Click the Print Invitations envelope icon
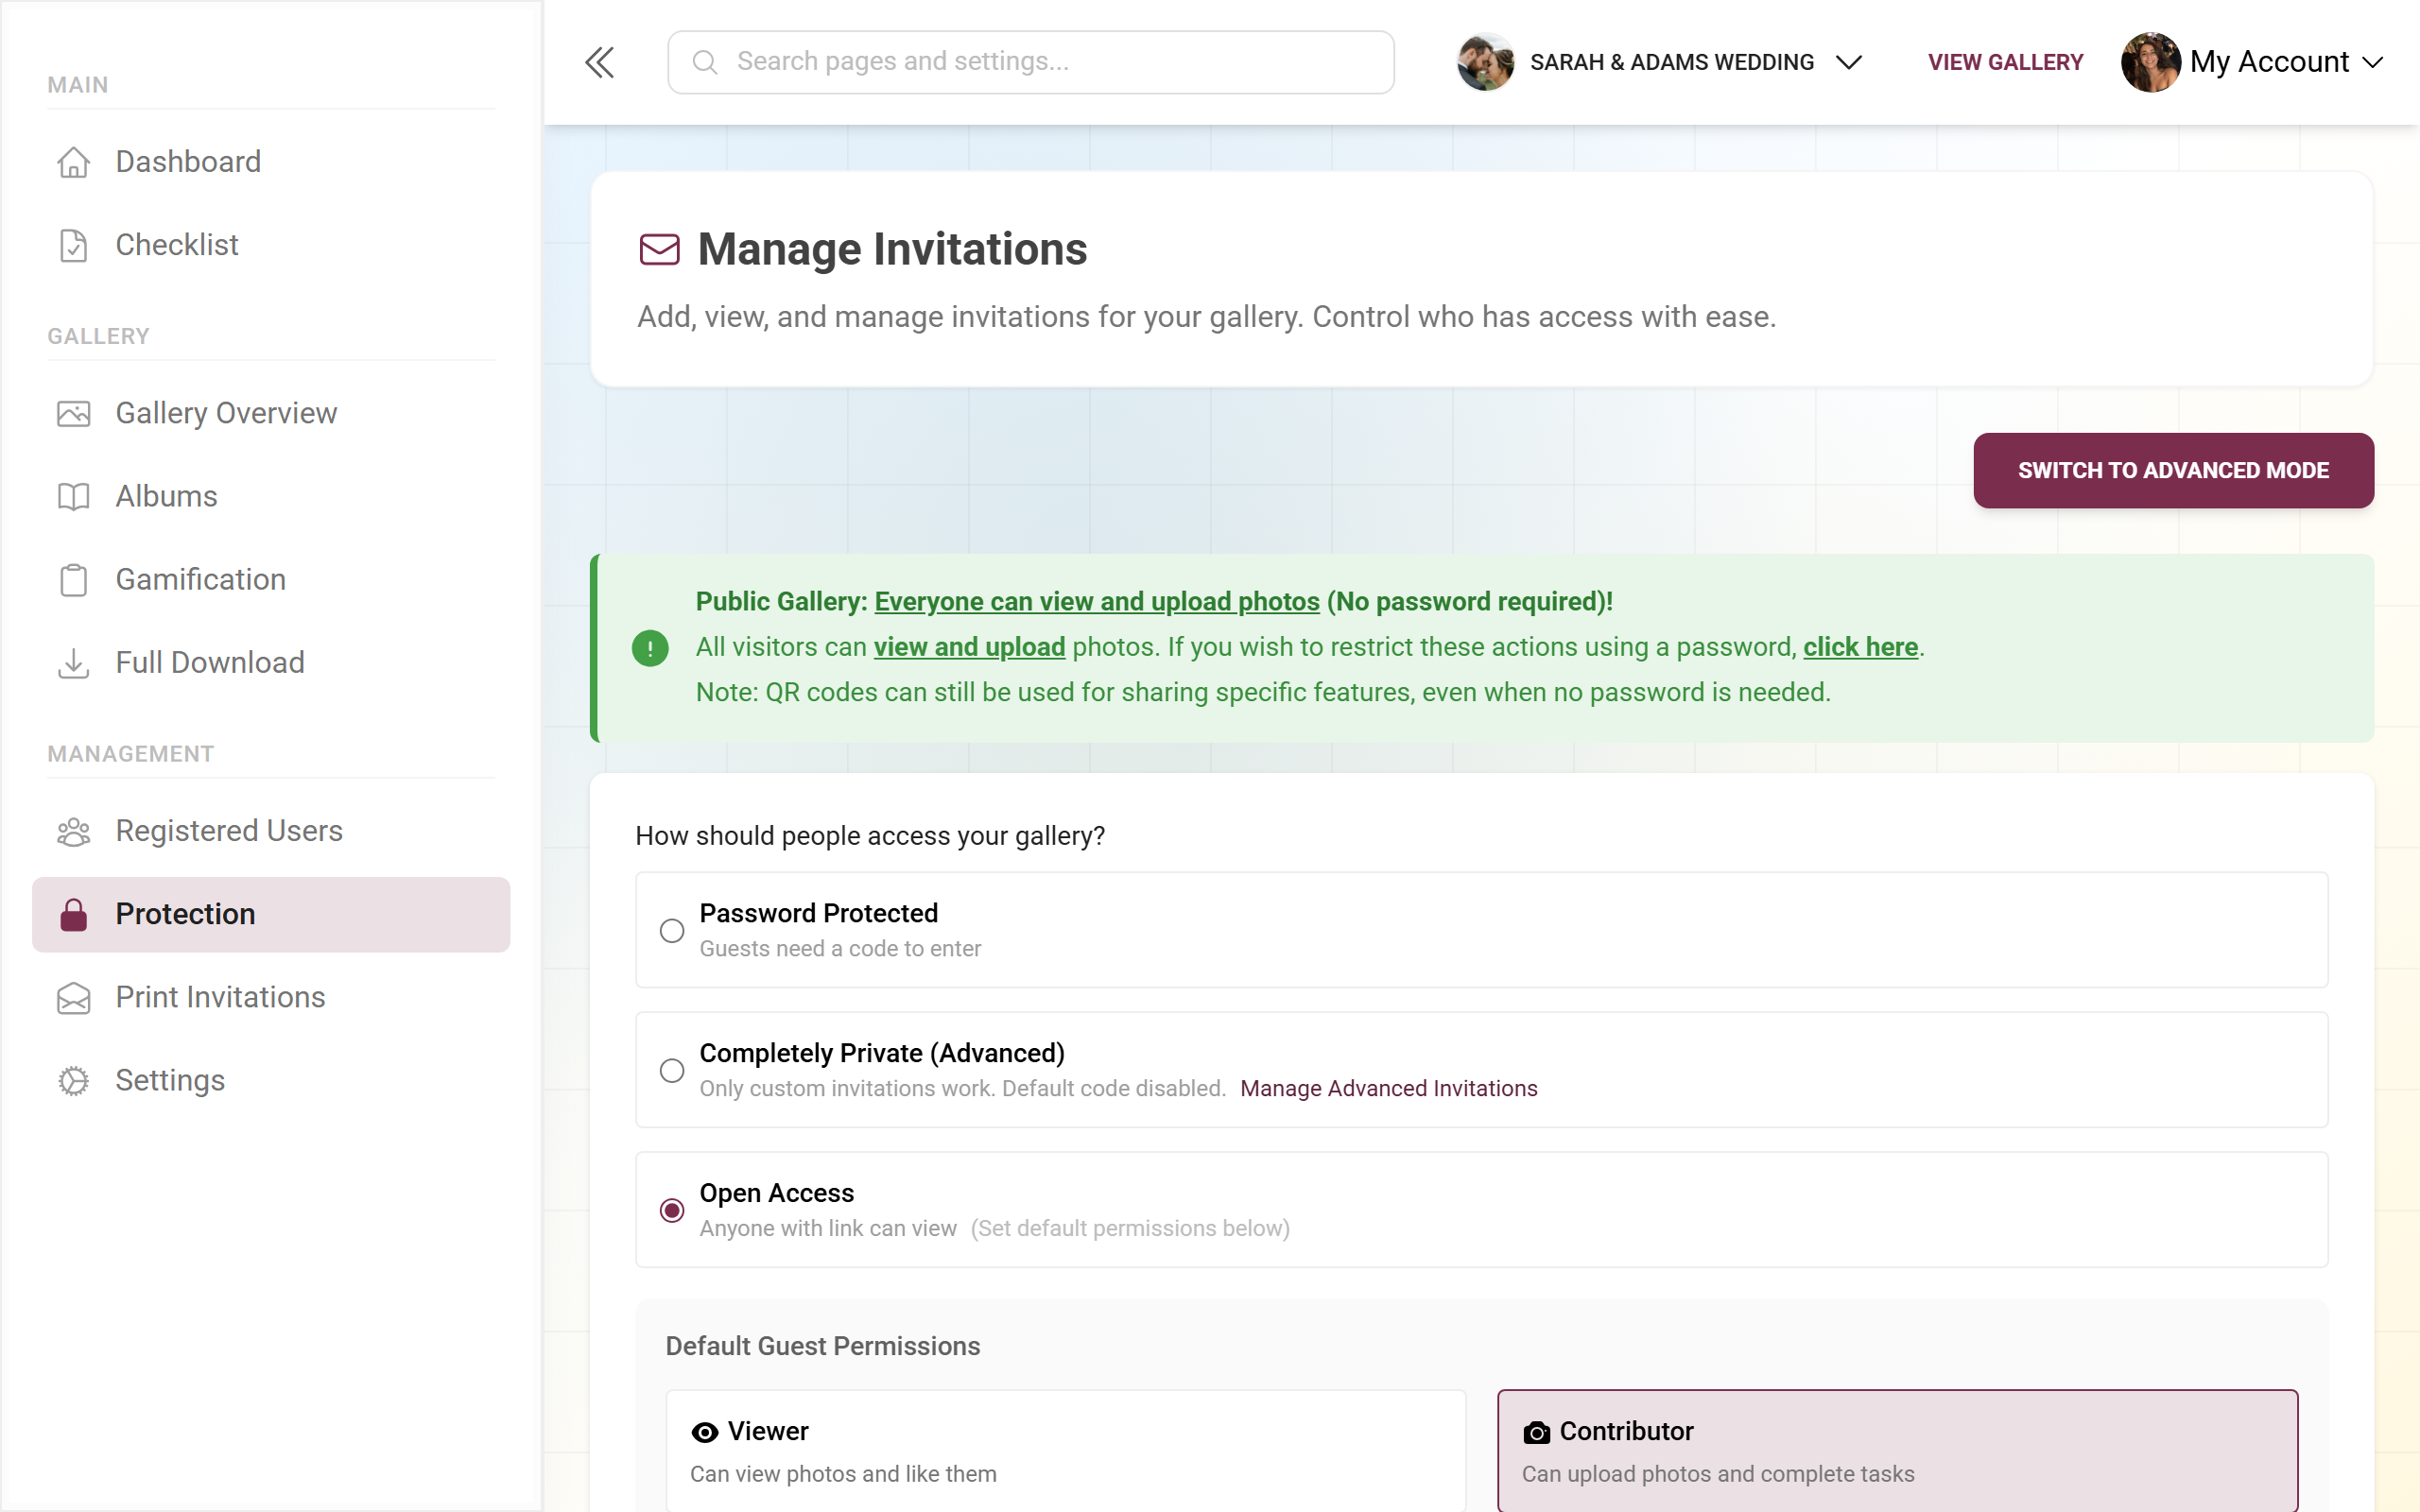Screen dimensions: 2420x1512 tap(73, 997)
